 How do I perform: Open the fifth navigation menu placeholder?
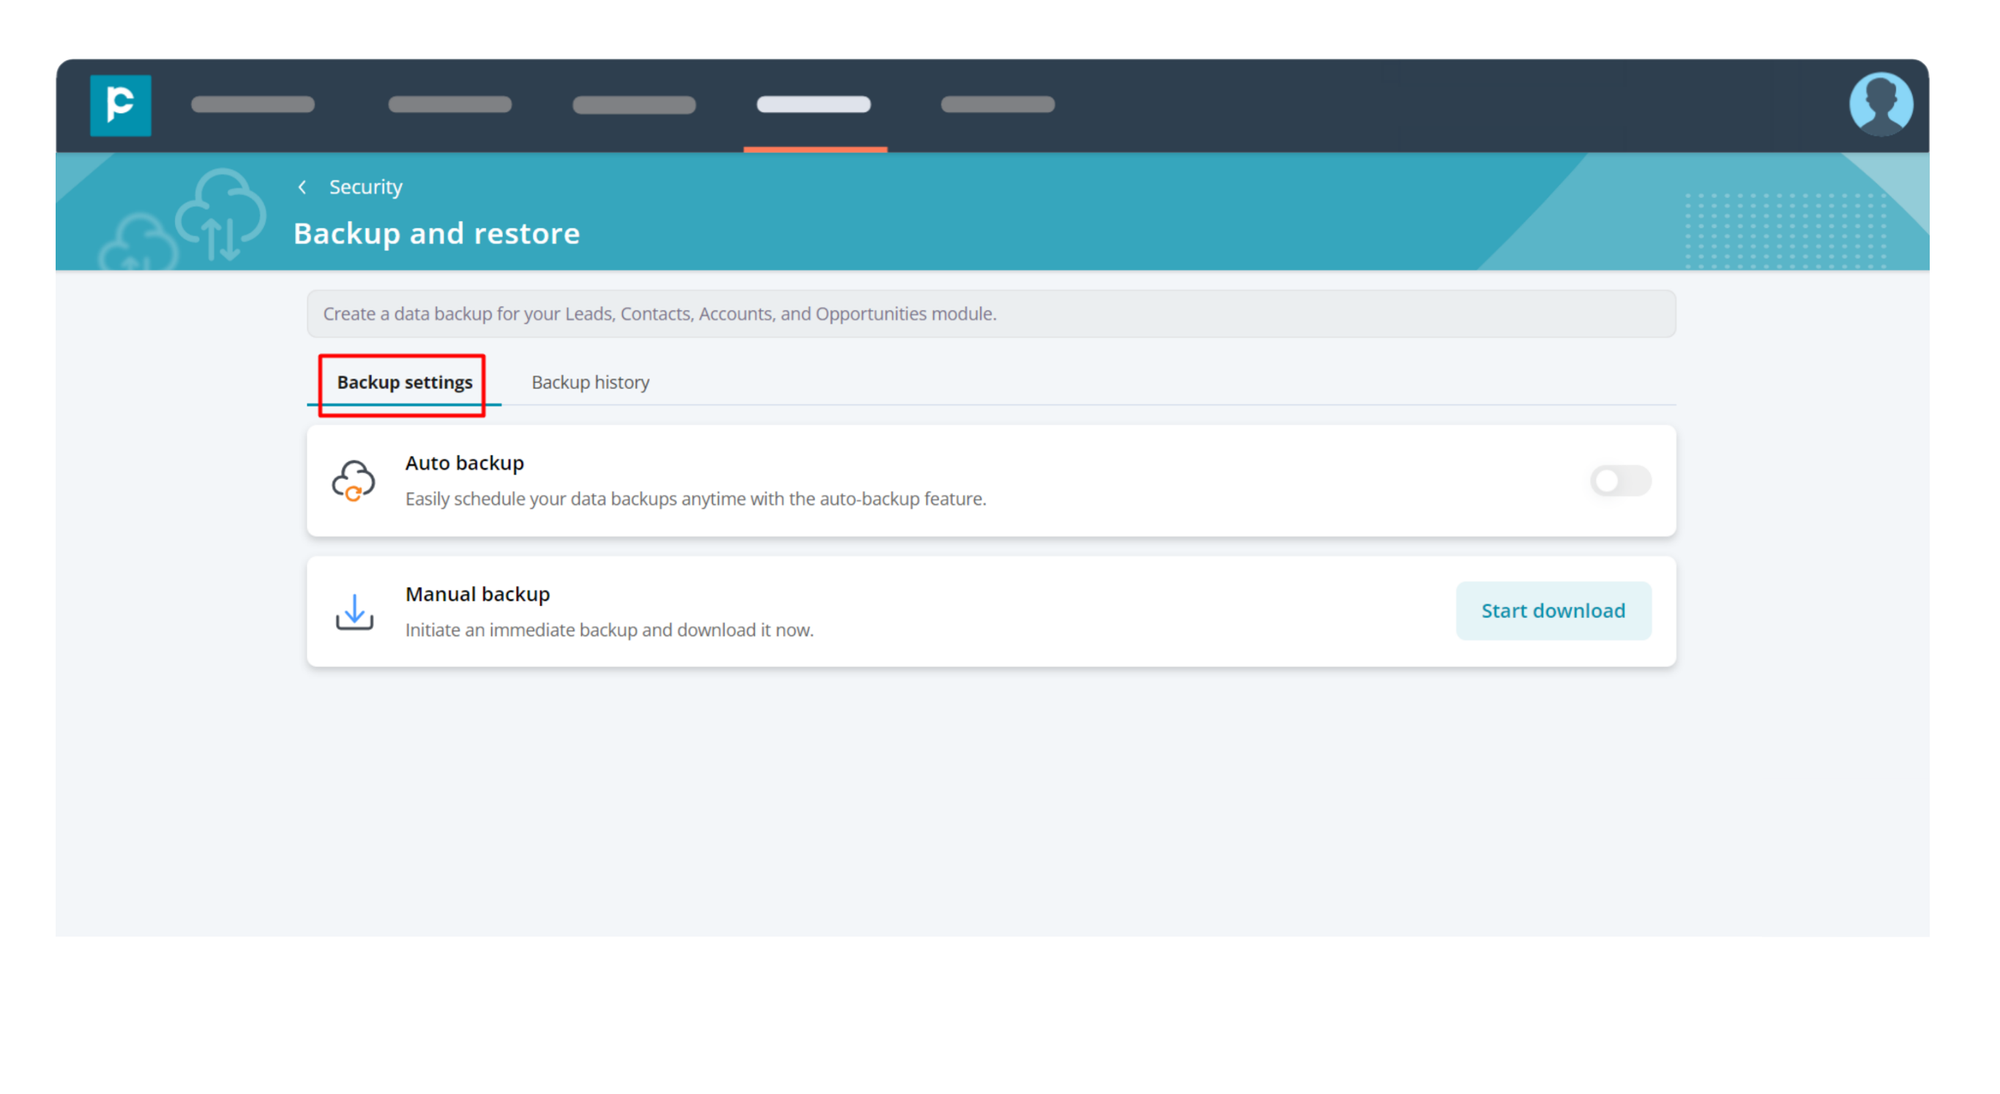(997, 105)
